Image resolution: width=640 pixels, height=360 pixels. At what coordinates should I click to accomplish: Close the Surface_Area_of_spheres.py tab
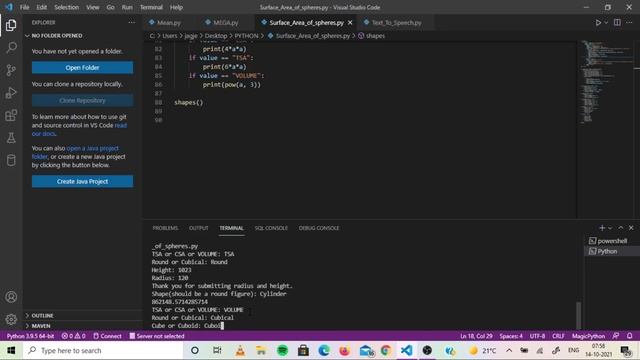pos(350,23)
